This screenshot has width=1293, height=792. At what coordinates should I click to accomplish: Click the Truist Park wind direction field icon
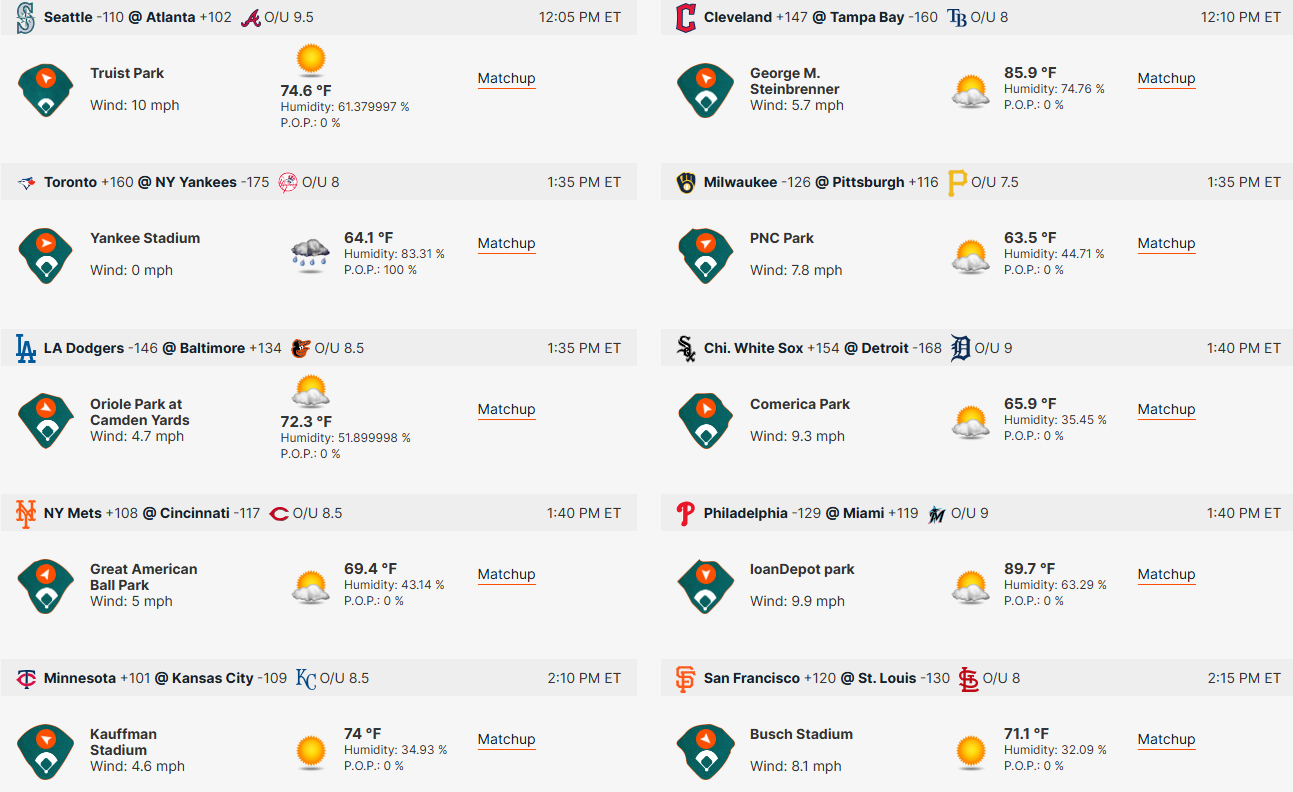click(46, 90)
